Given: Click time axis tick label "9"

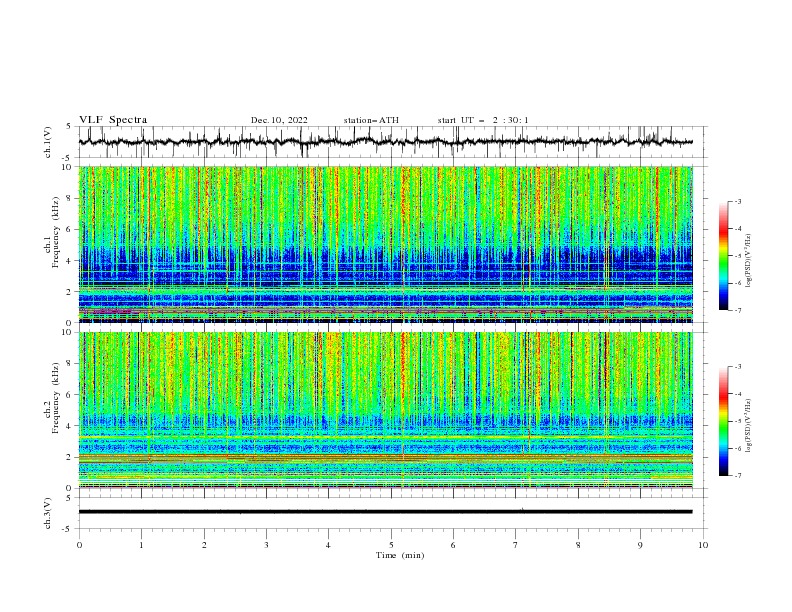Looking at the screenshot, I should coord(640,545).
